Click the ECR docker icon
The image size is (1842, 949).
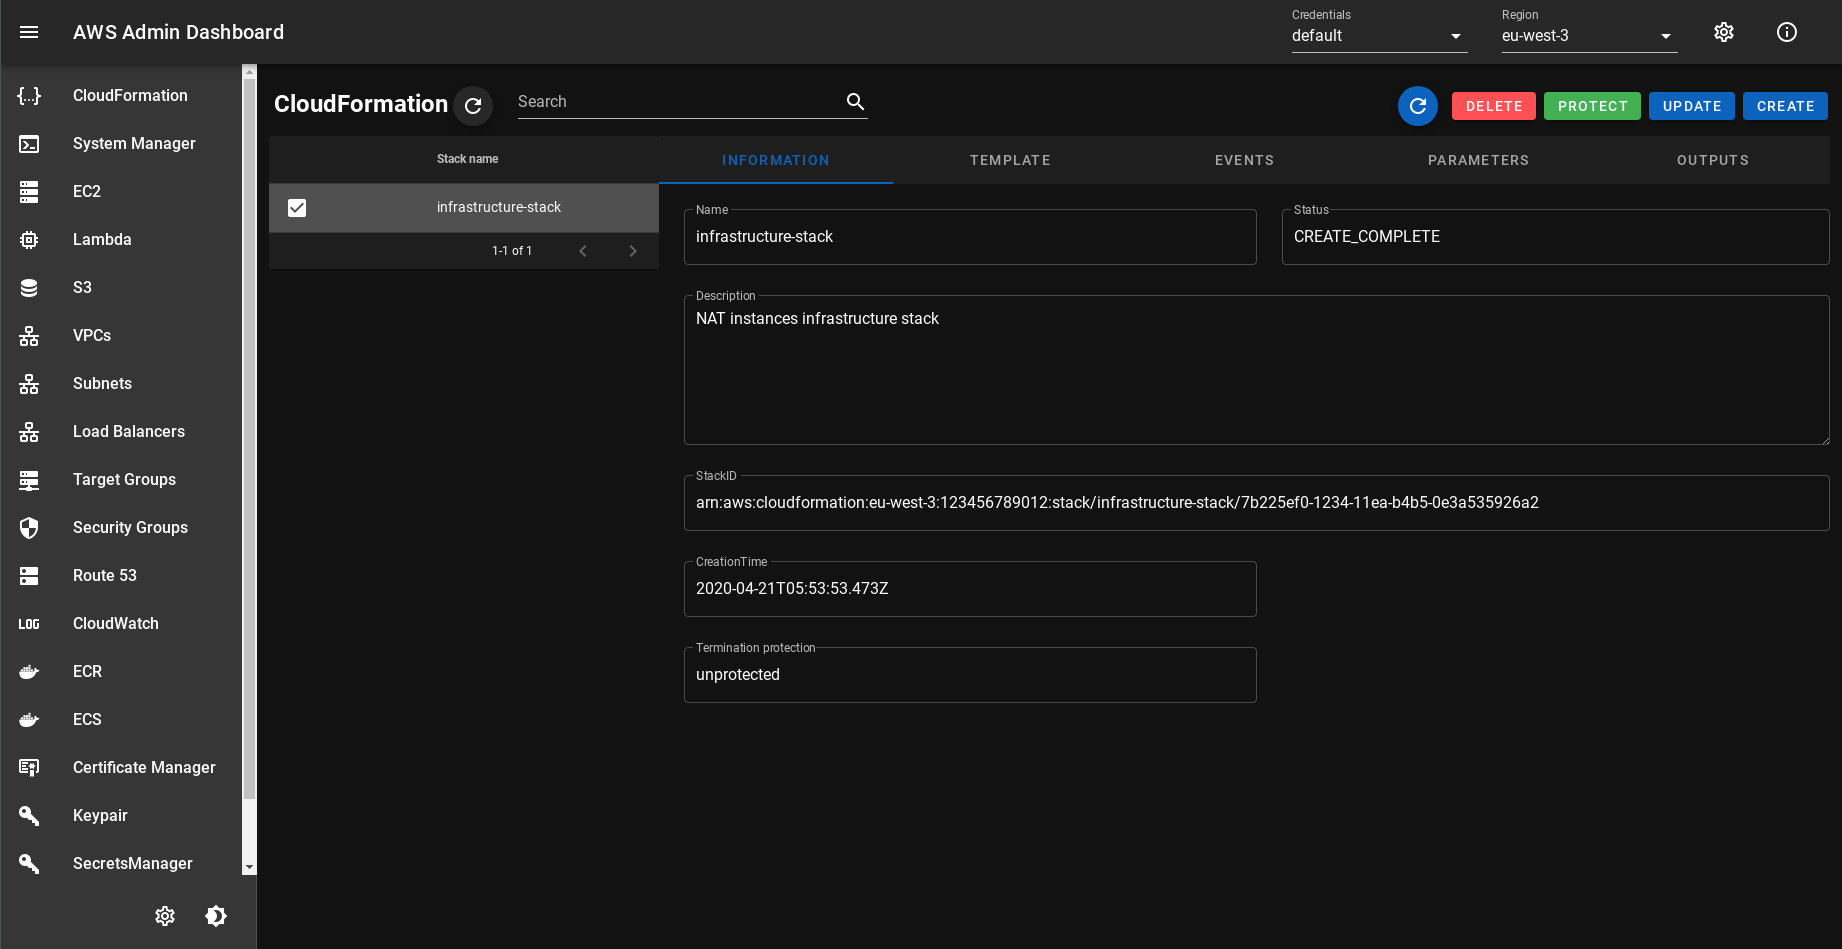tap(29, 672)
